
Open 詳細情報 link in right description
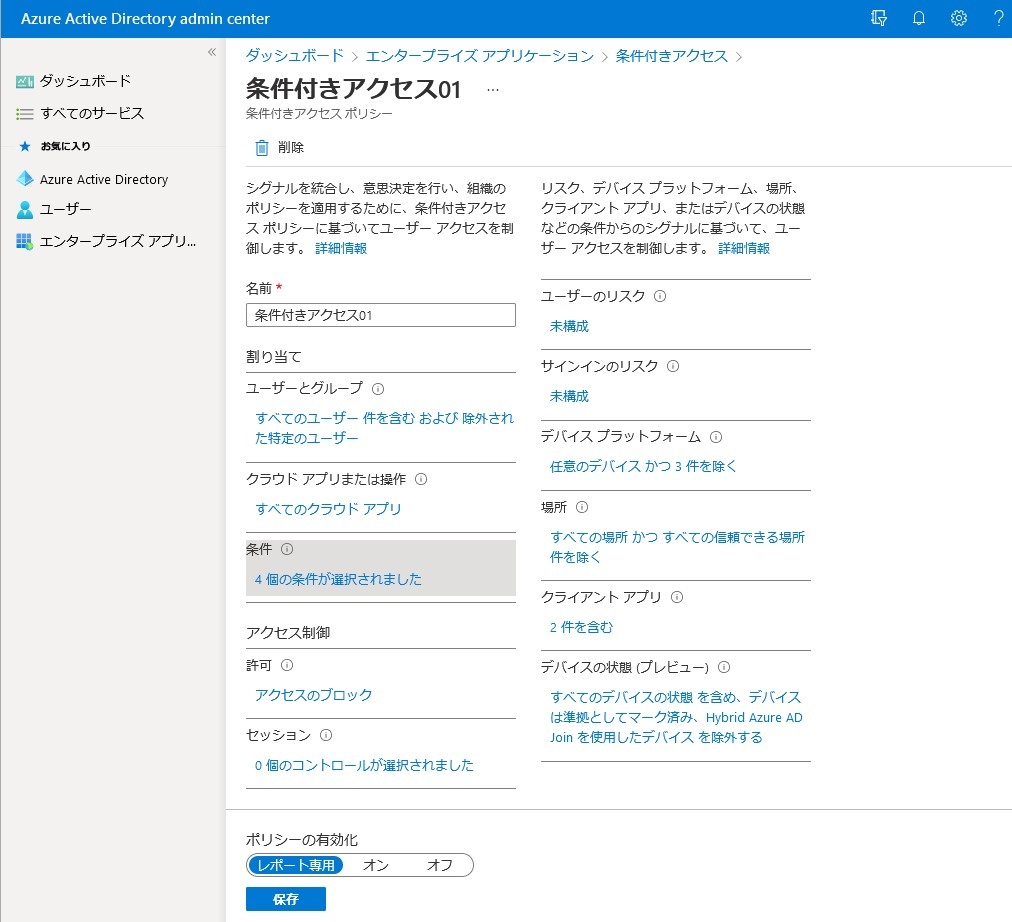744,248
